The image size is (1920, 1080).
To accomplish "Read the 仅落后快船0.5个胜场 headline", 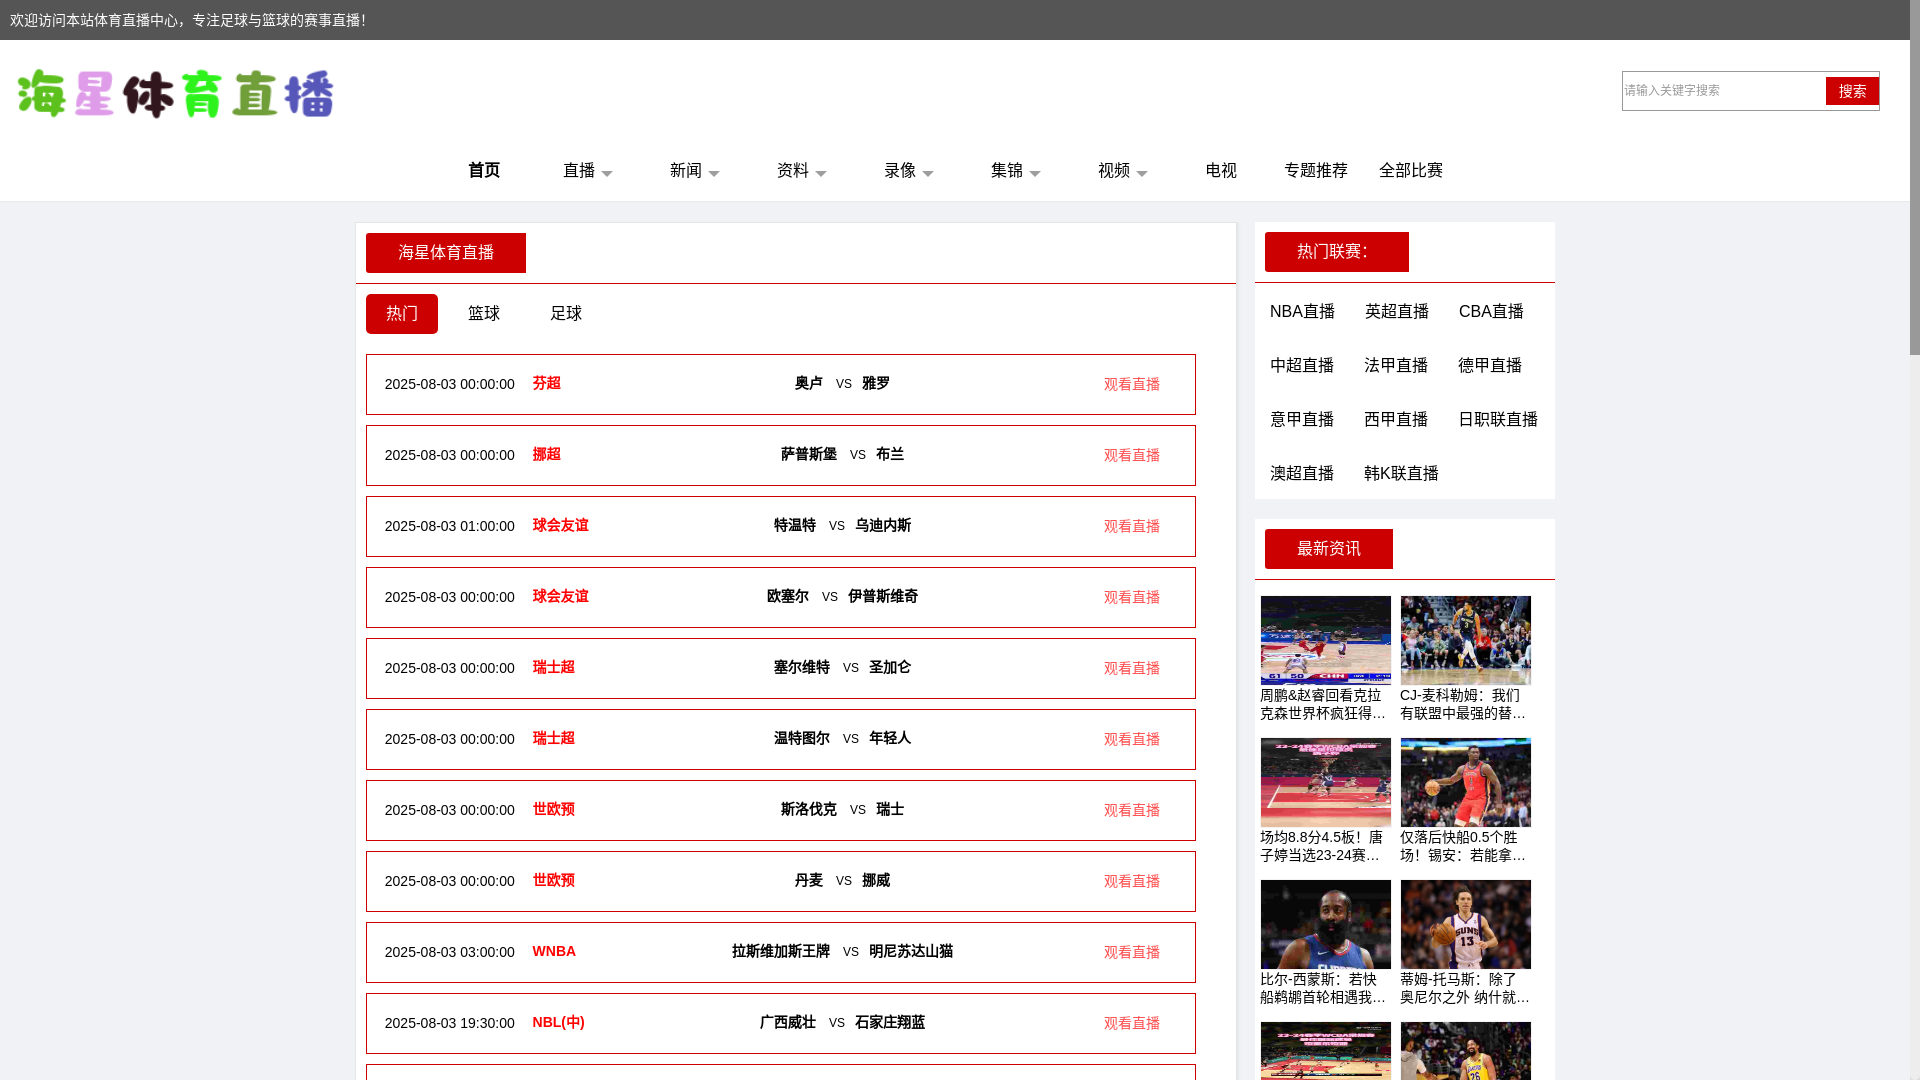I will tap(1463, 847).
